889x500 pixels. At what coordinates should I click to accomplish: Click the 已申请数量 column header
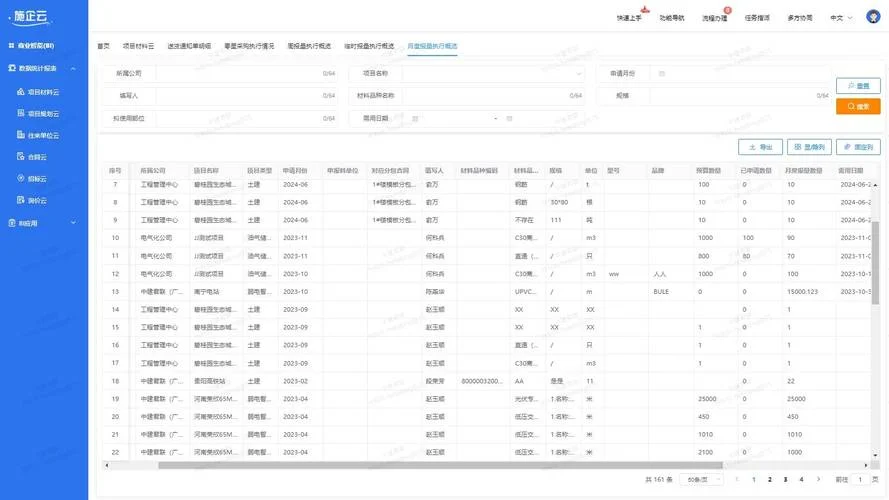[x=756, y=171]
